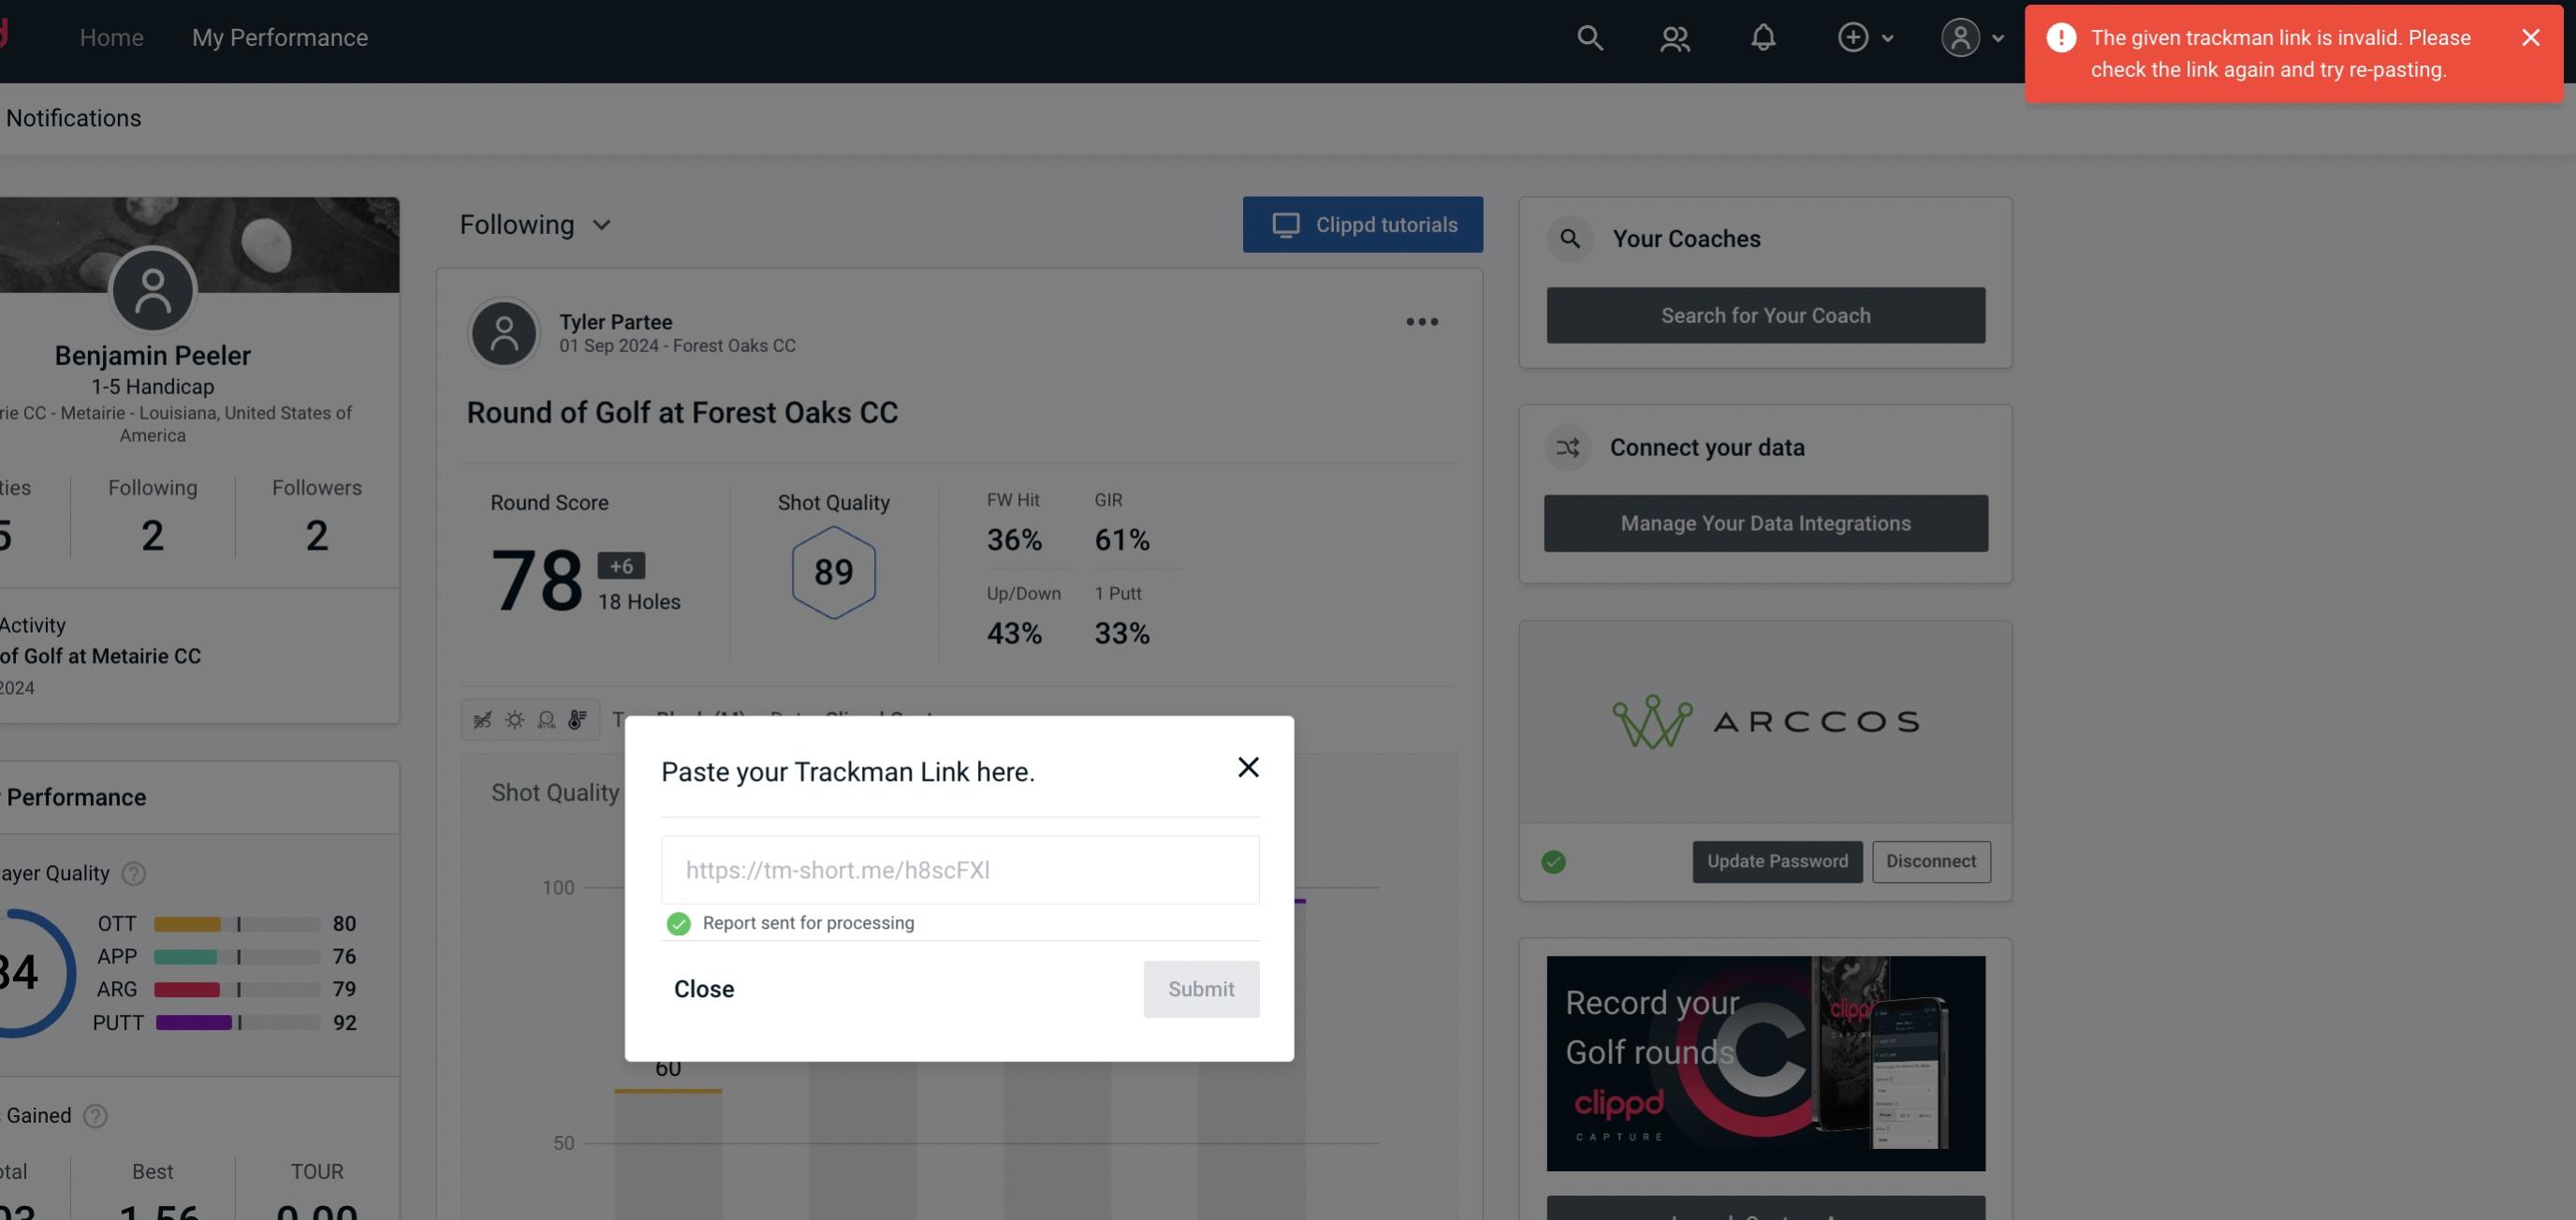Click the user profile avatar icon
2576x1220 pixels.
(1960, 37)
